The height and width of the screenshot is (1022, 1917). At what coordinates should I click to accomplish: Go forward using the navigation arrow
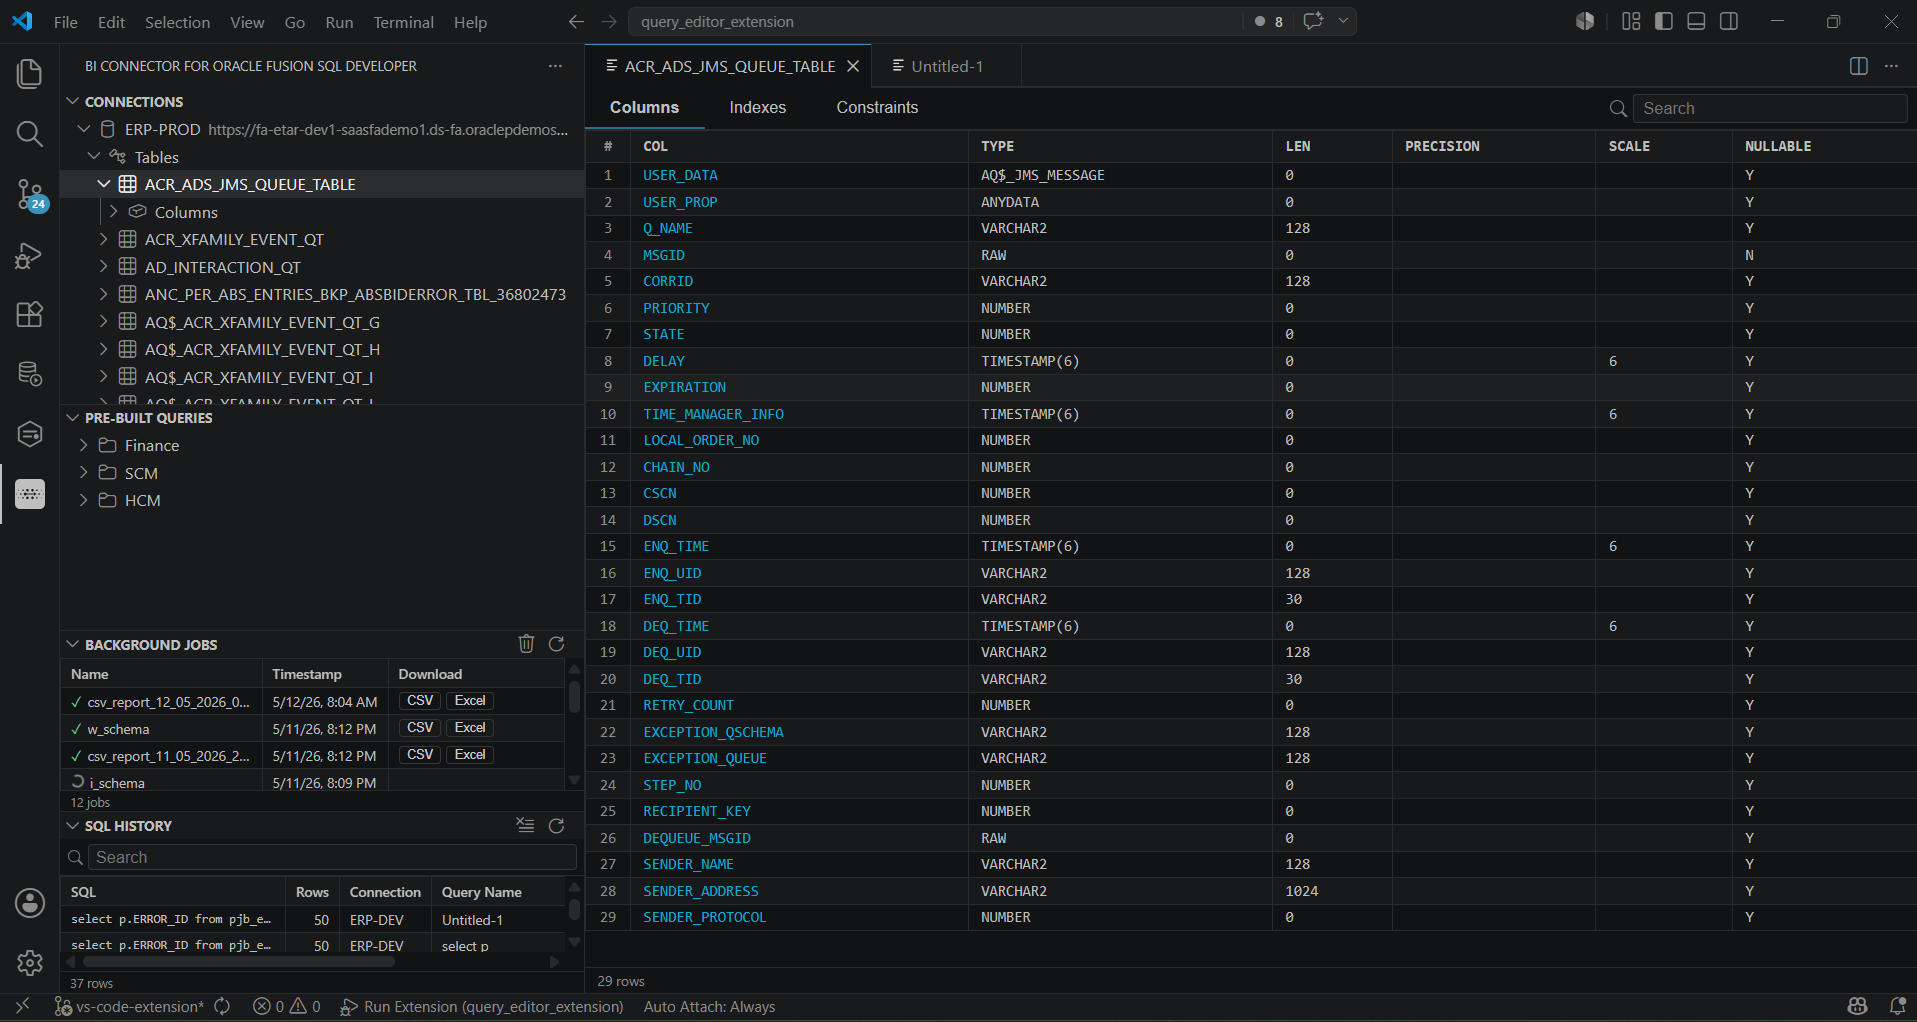609,21
